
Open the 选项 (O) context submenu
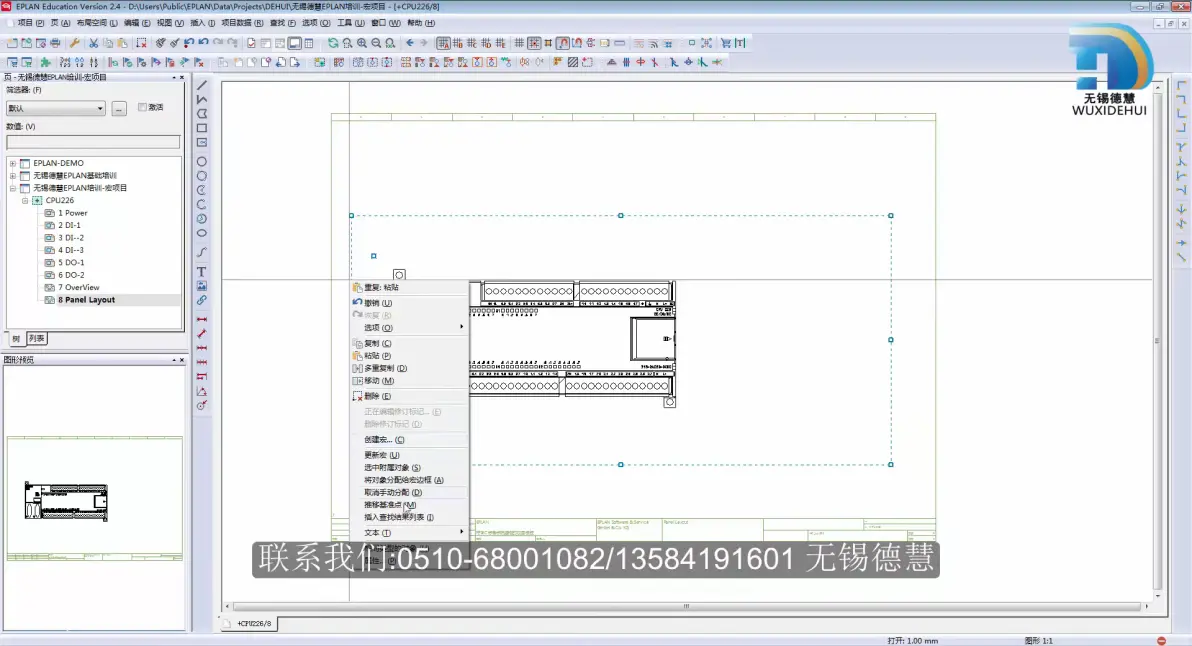point(409,328)
